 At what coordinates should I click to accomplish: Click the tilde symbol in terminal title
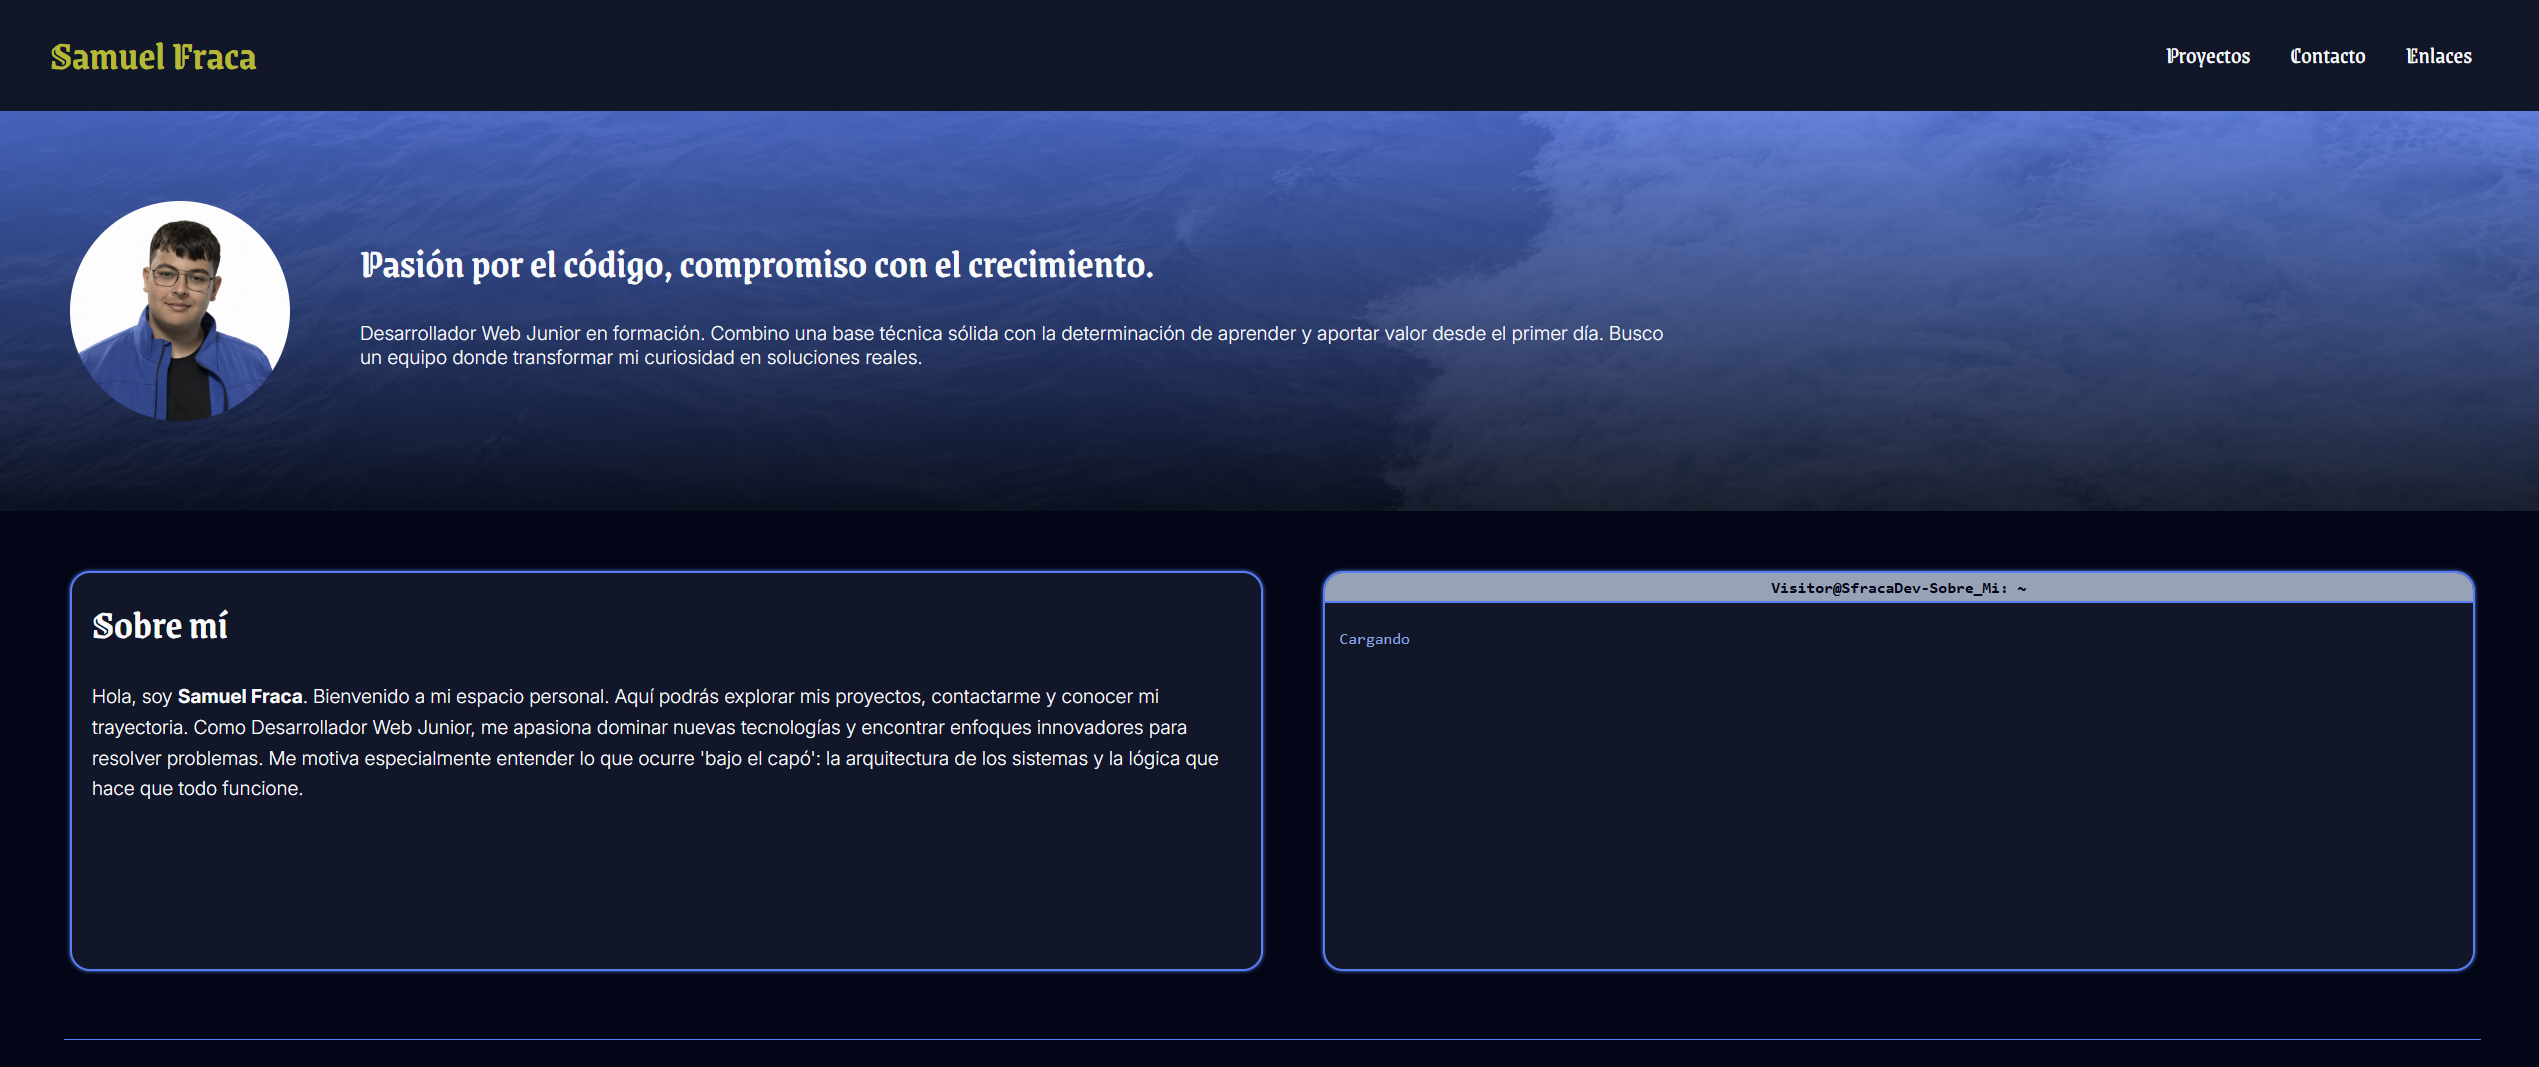point(2022,588)
